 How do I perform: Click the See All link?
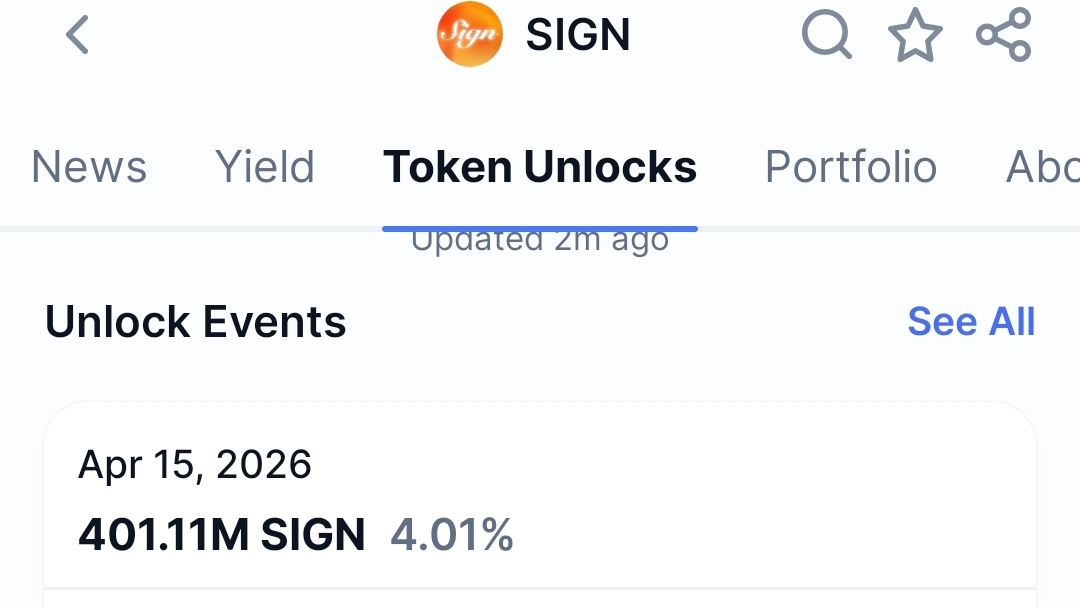click(971, 321)
